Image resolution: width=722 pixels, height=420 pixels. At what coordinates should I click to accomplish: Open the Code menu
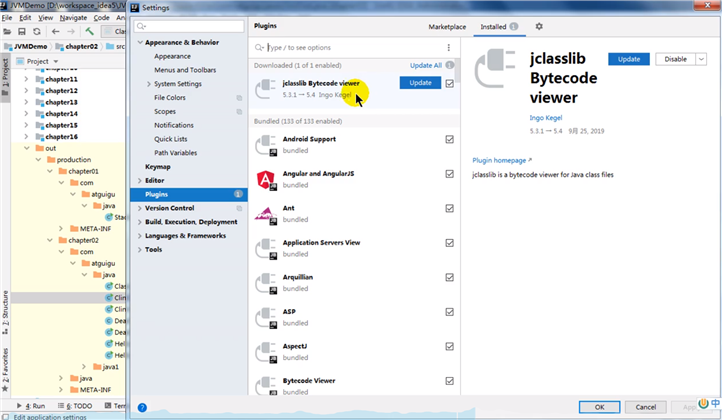point(101,18)
